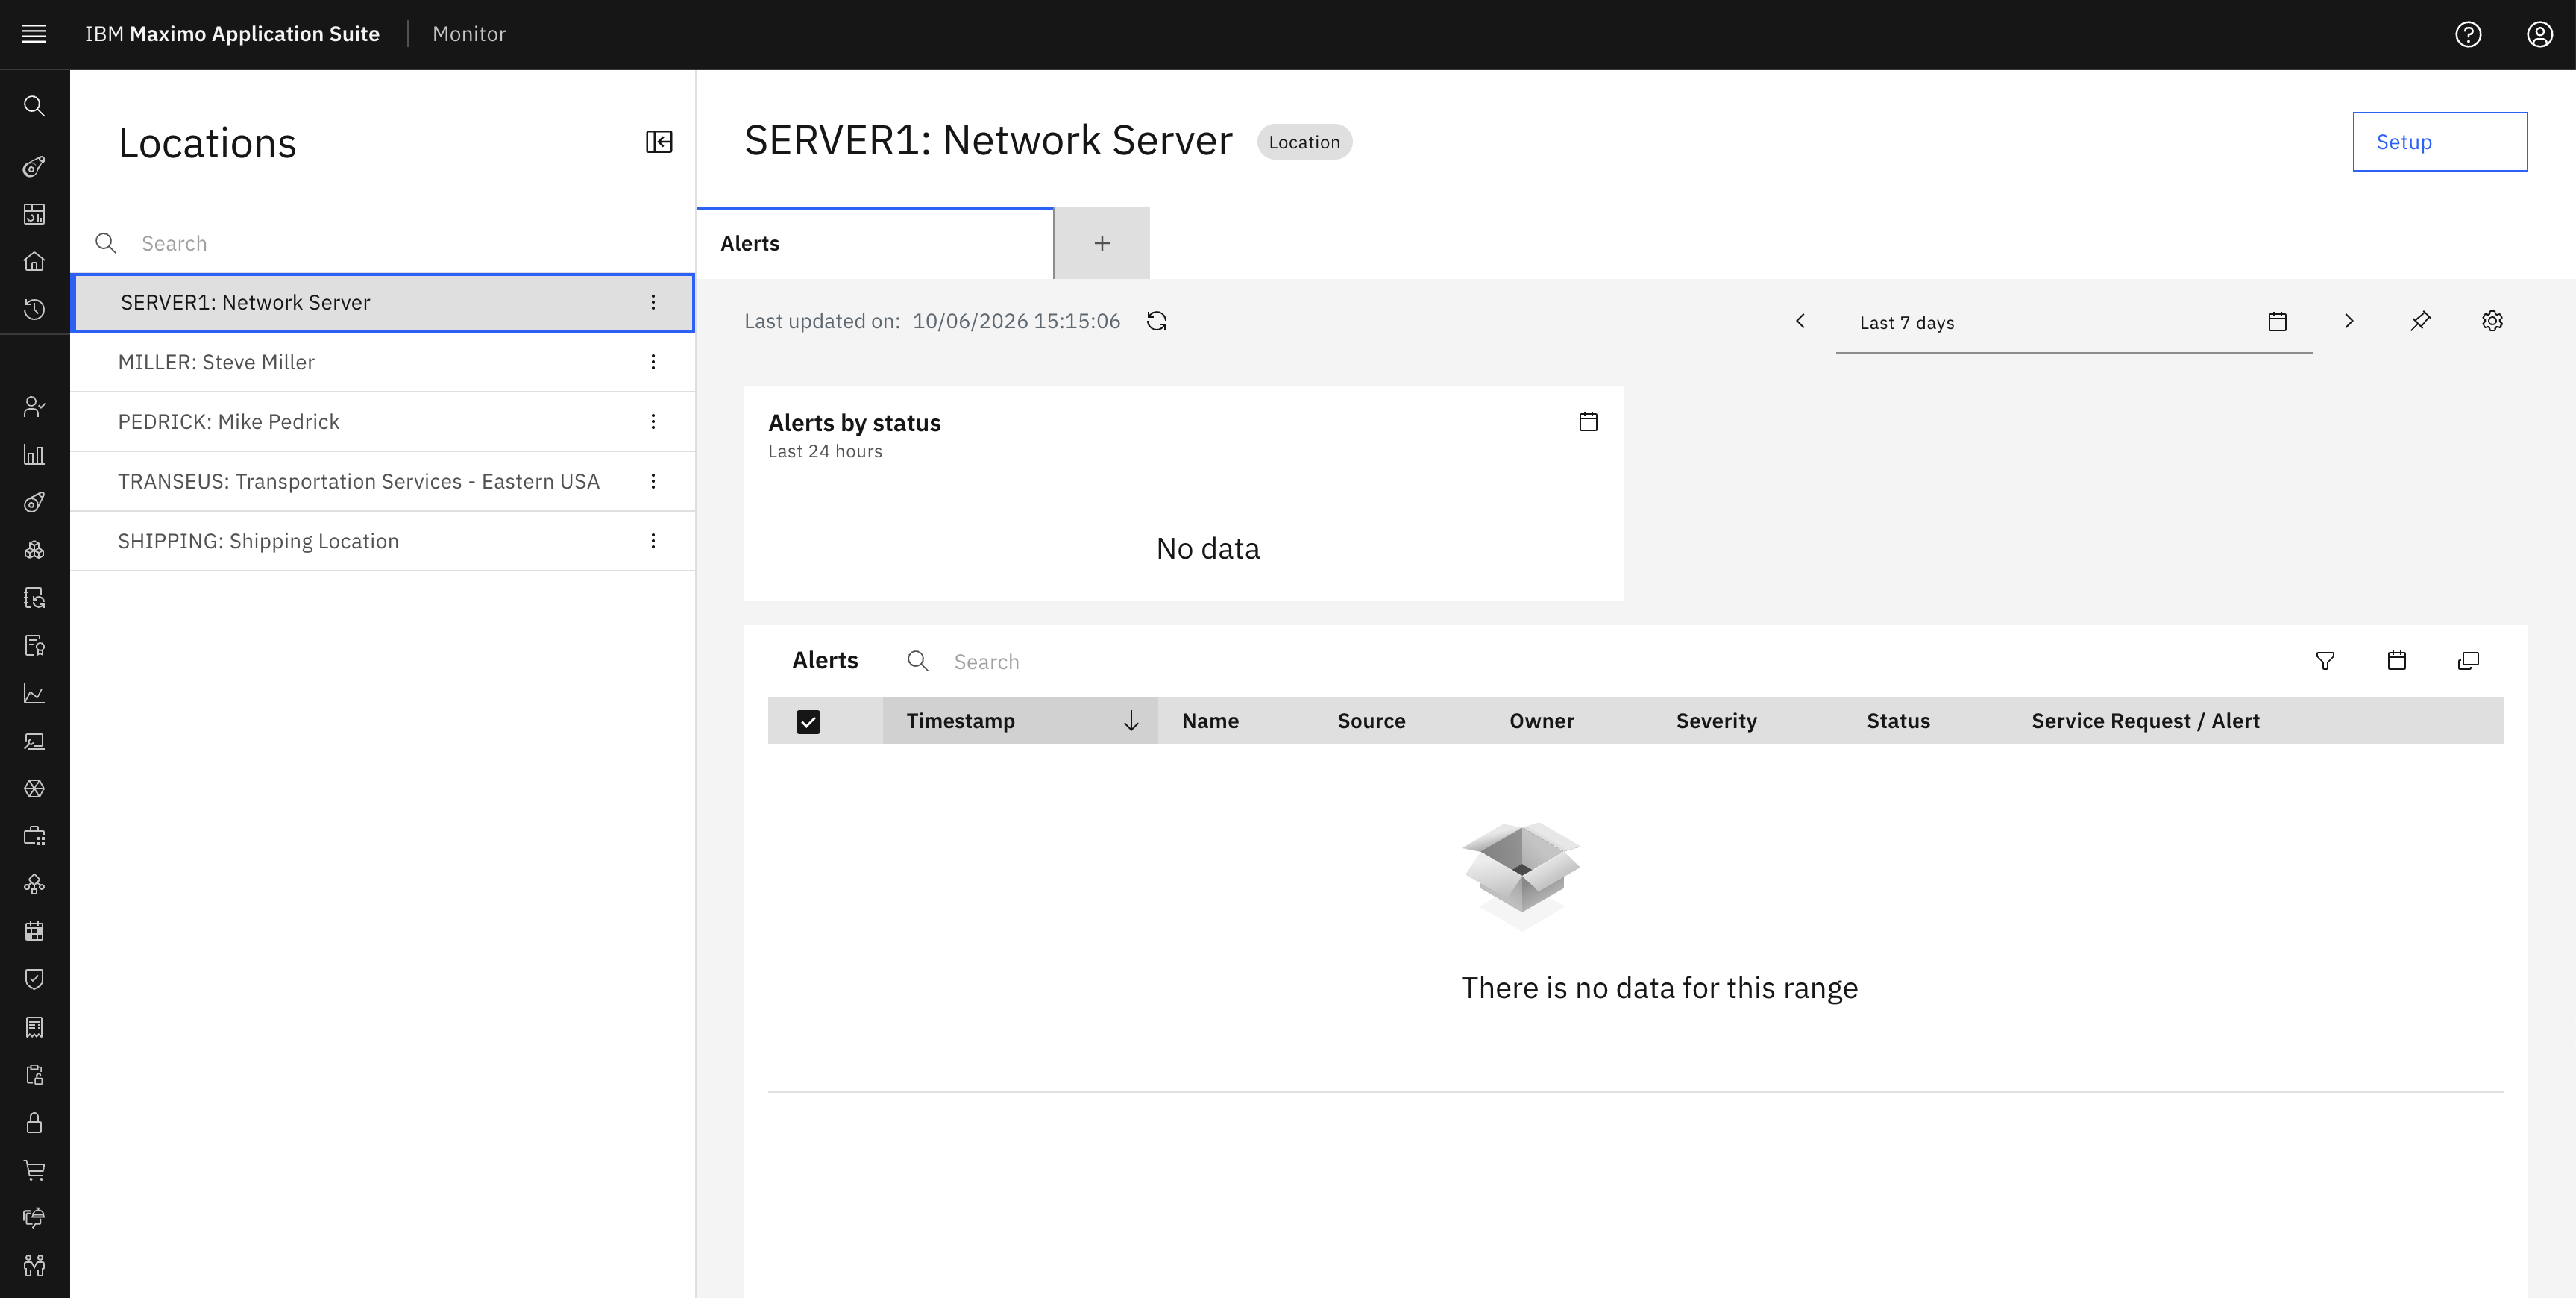Go to previous time range chevron

click(x=1800, y=321)
